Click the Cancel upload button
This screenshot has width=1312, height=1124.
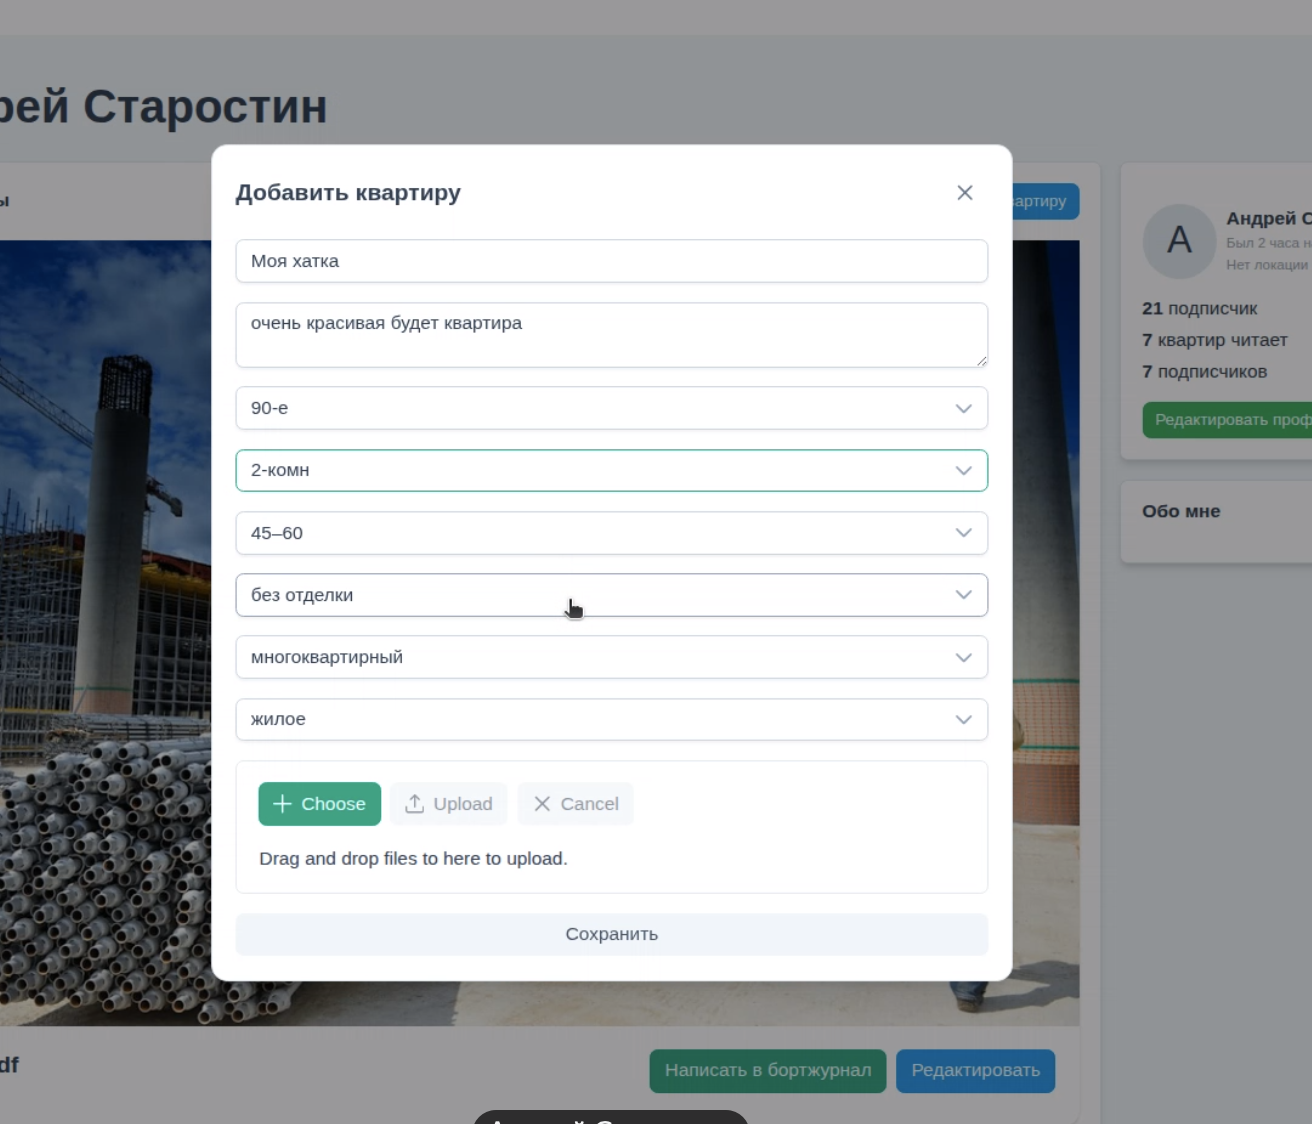click(x=576, y=804)
